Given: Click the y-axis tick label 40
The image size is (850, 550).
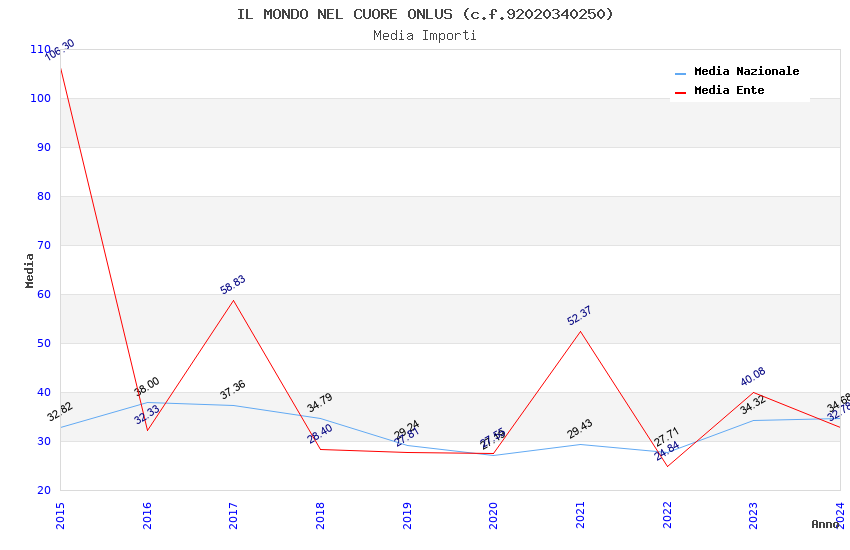Looking at the screenshot, I should coord(44,392).
